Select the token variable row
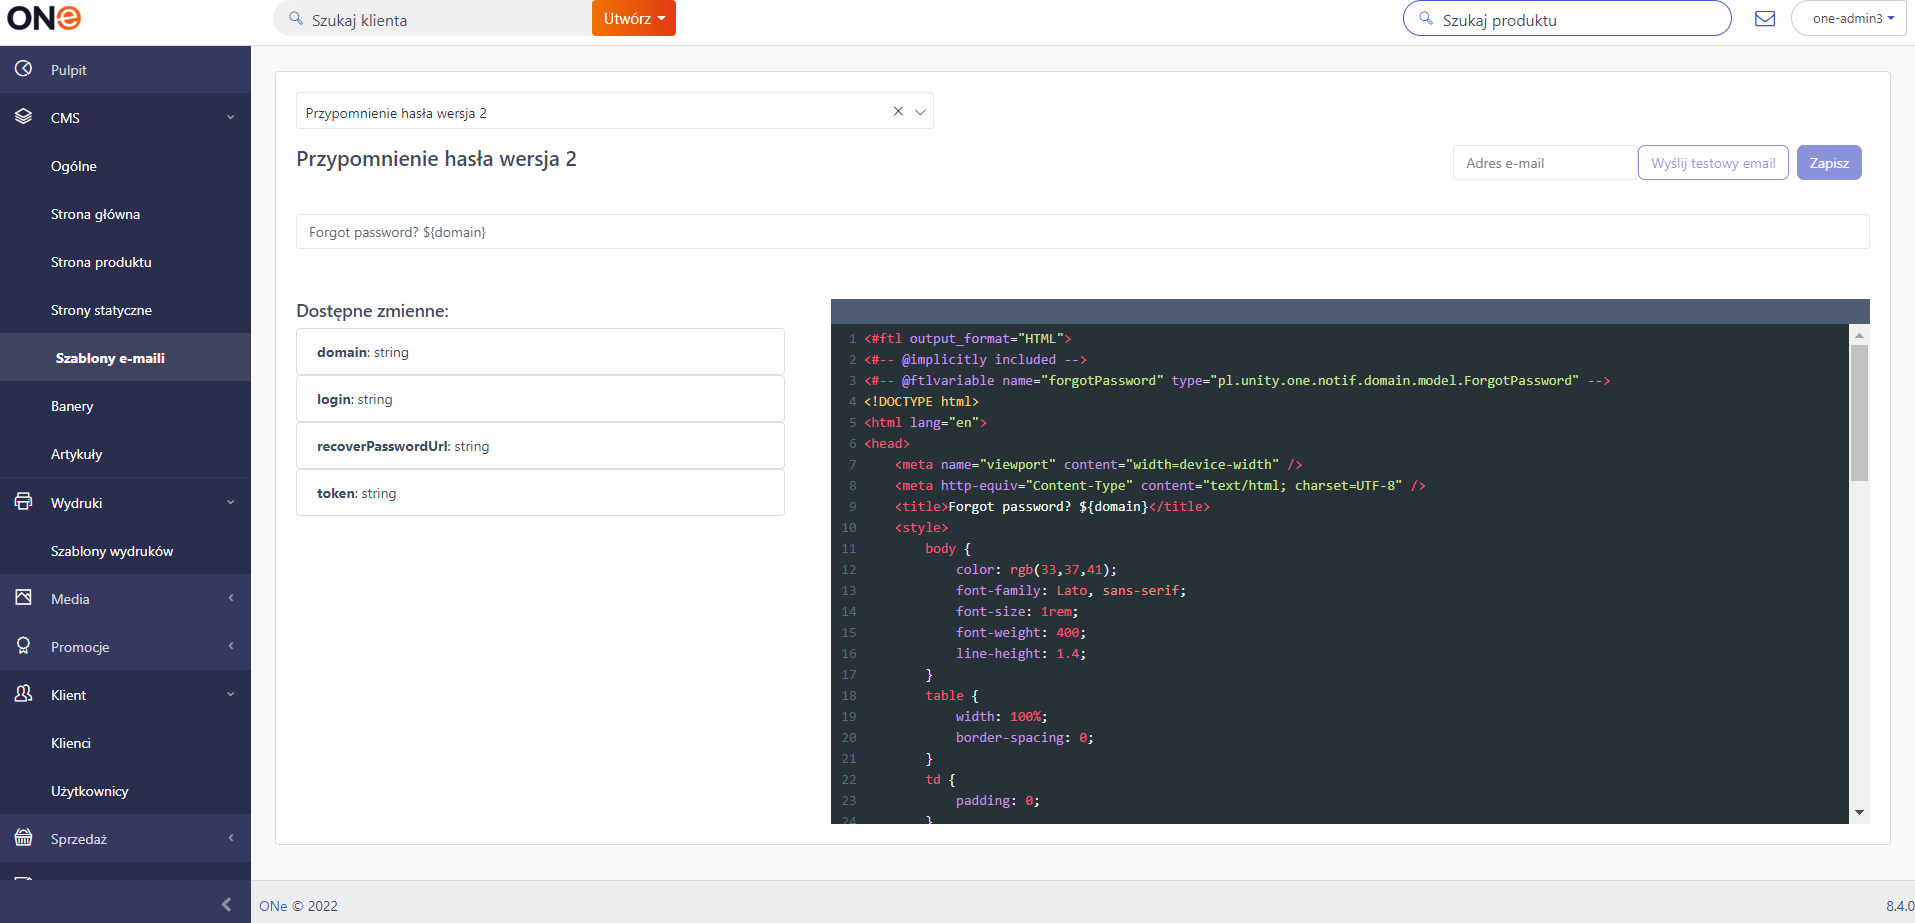Image resolution: width=1915 pixels, height=923 pixels. point(540,493)
